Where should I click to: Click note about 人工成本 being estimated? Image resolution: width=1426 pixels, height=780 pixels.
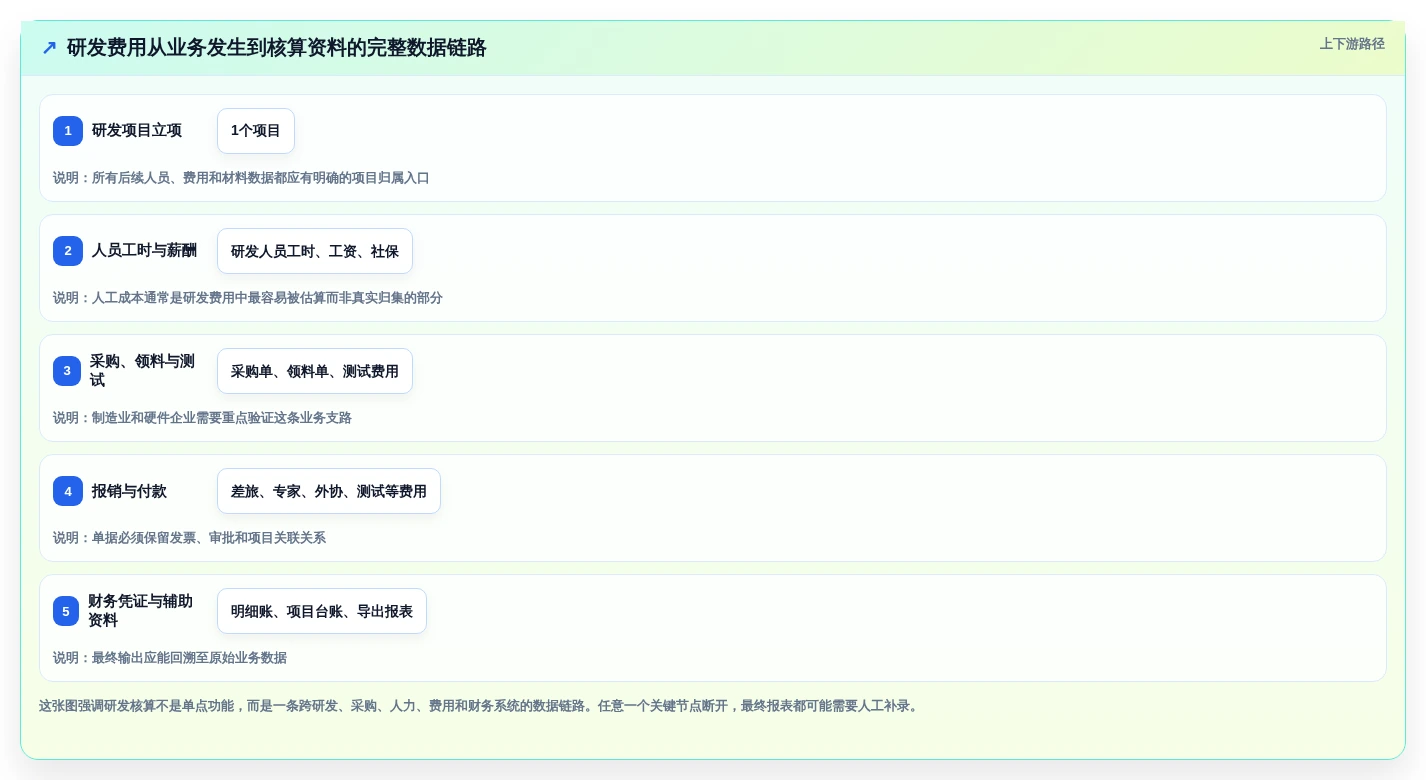(x=248, y=298)
